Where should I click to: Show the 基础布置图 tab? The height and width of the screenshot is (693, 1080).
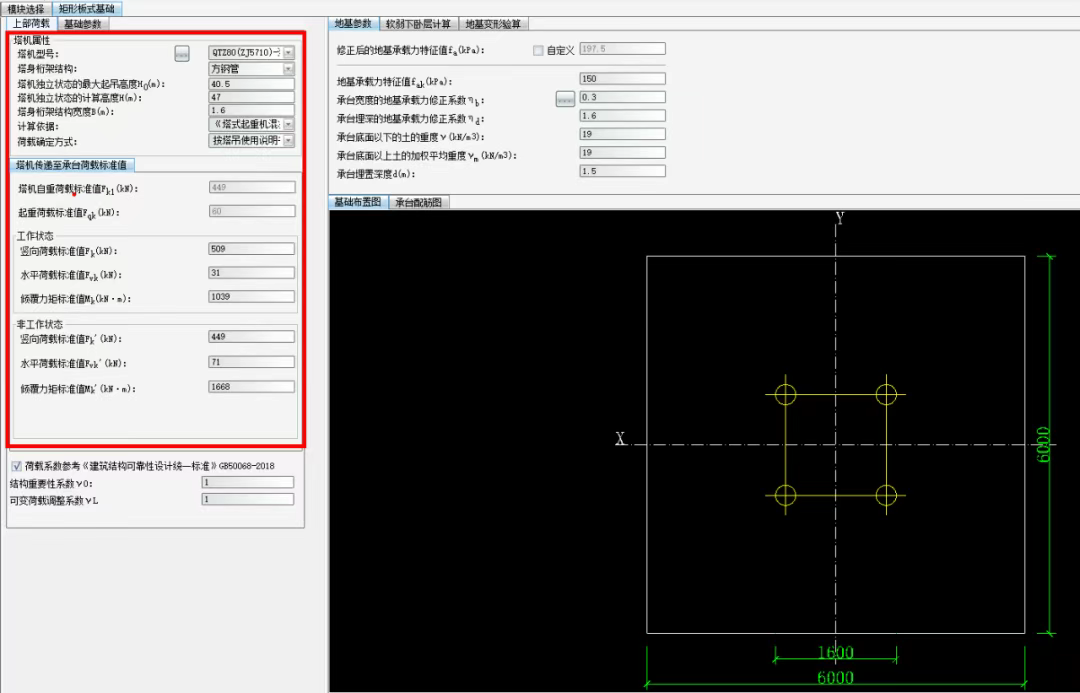358,202
